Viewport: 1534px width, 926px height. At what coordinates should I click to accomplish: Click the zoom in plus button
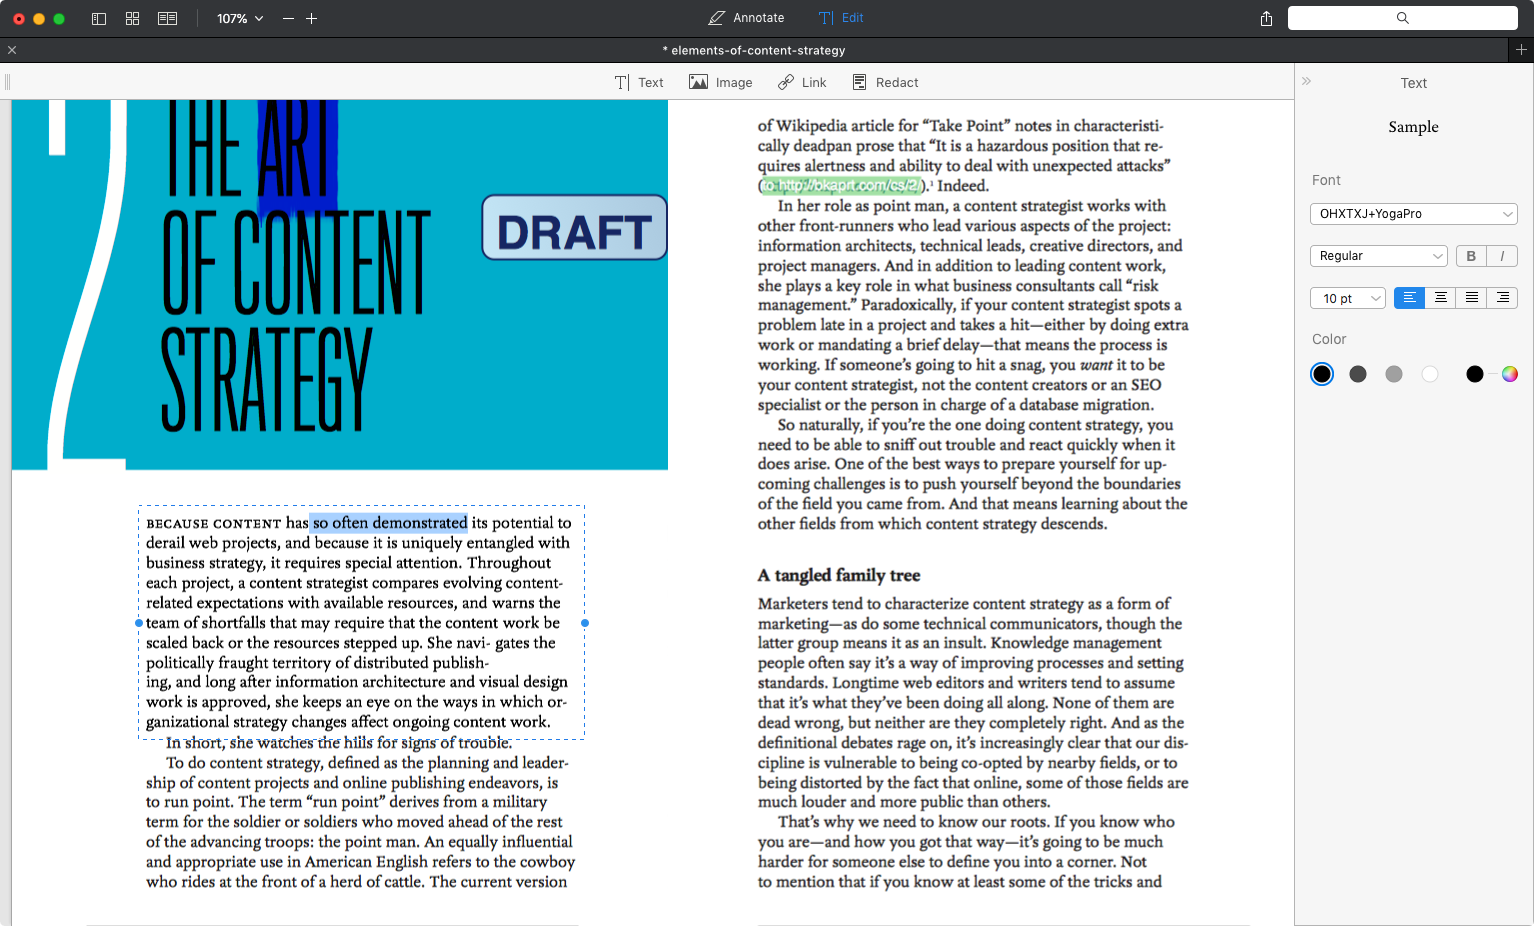pos(312,19)
